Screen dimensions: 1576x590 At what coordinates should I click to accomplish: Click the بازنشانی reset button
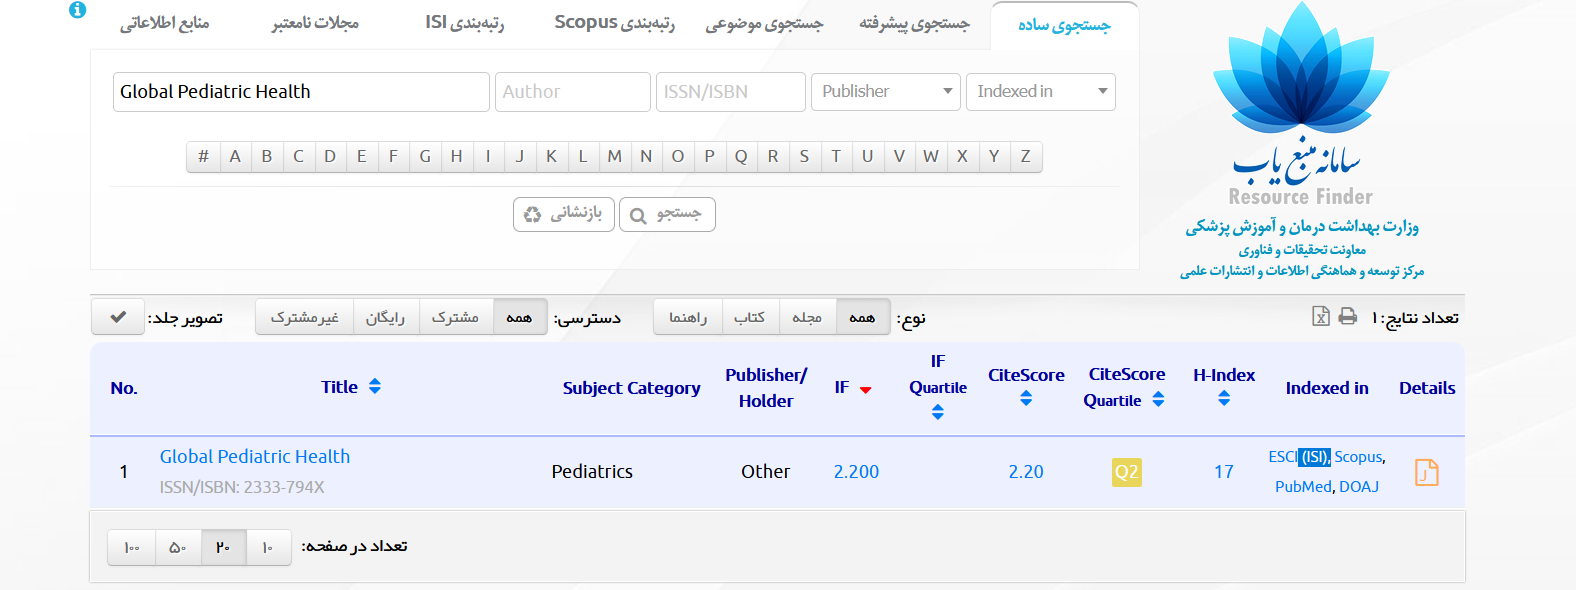click(563, 214)
